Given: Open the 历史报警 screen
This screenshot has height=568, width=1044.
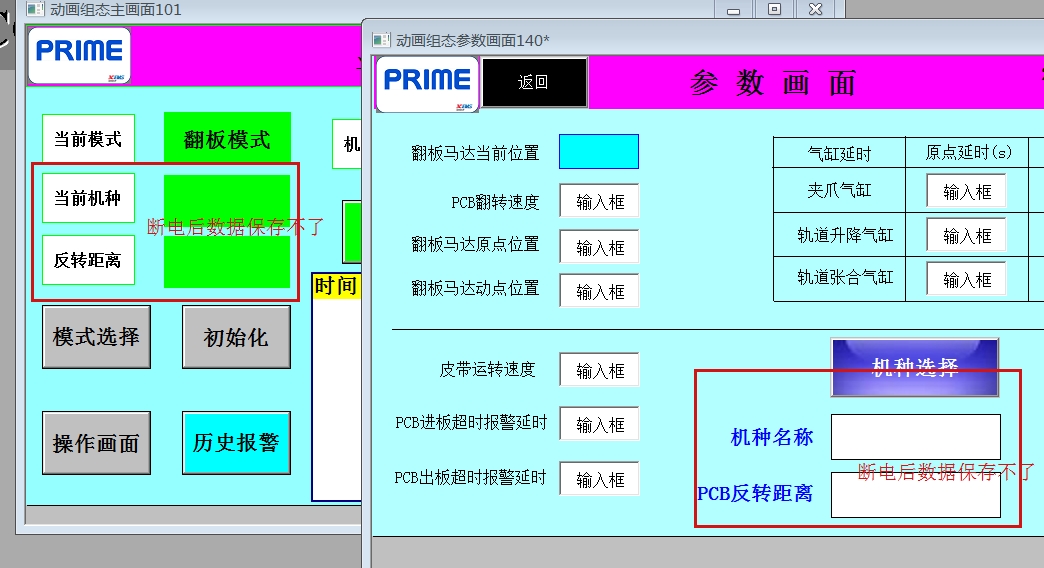Looking at the screenshot, I should pyautogui.click(x=236, y=442).
